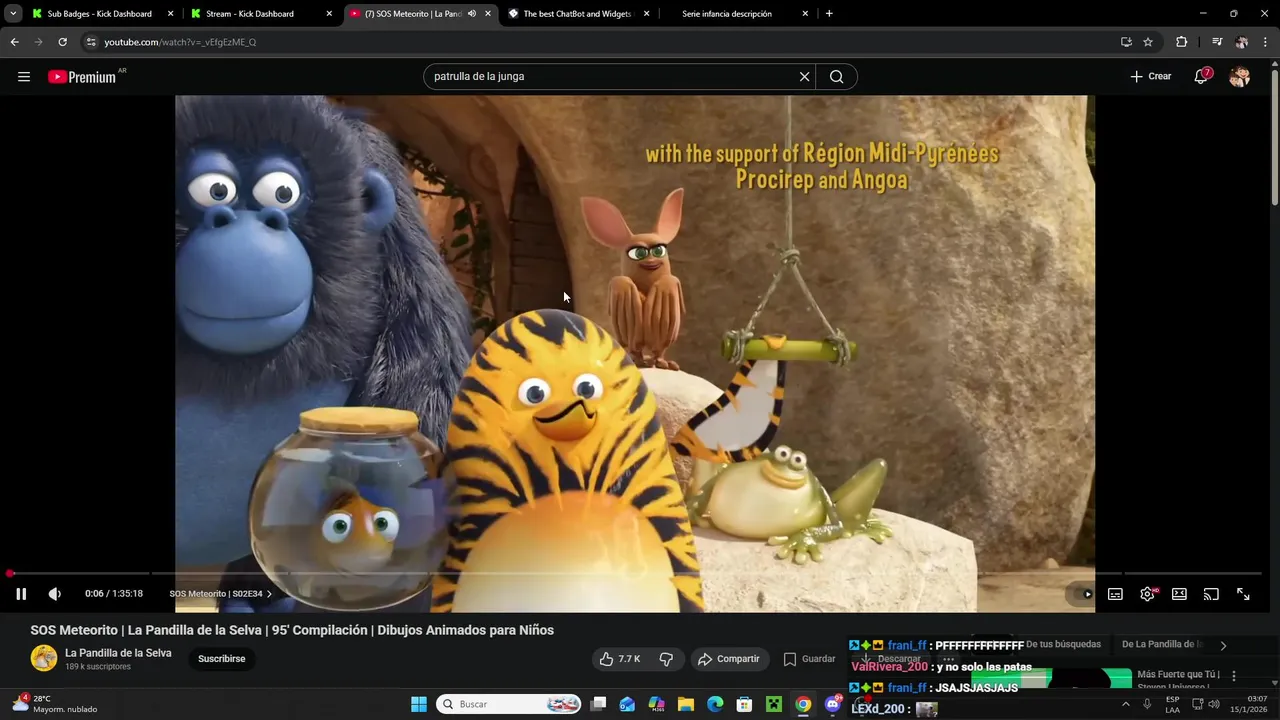Show hidden system tray icons
Image resolution: width=1280 pixels, height=720 pixels.
coord(1126,704)
